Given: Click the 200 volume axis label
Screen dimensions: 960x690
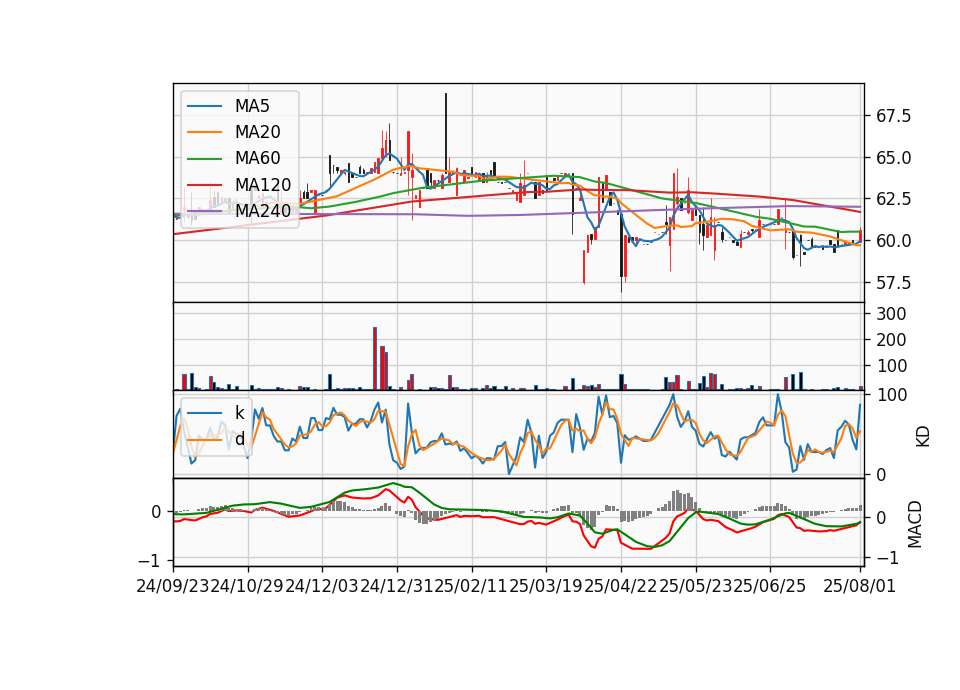Looking at the screenshot, I should [891, 340].
